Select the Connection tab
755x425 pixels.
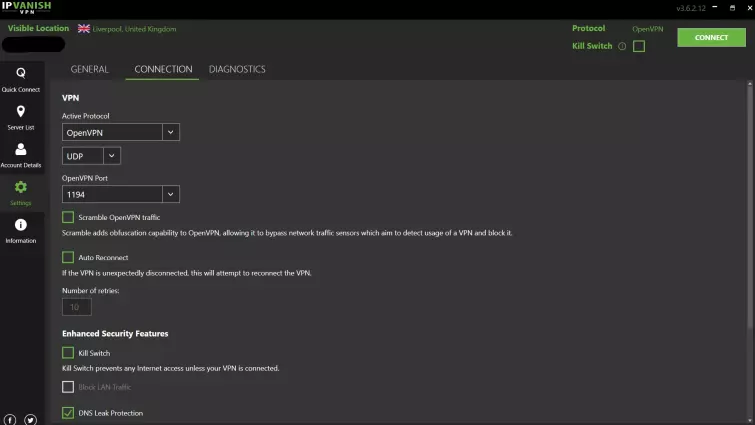(163, 69)
